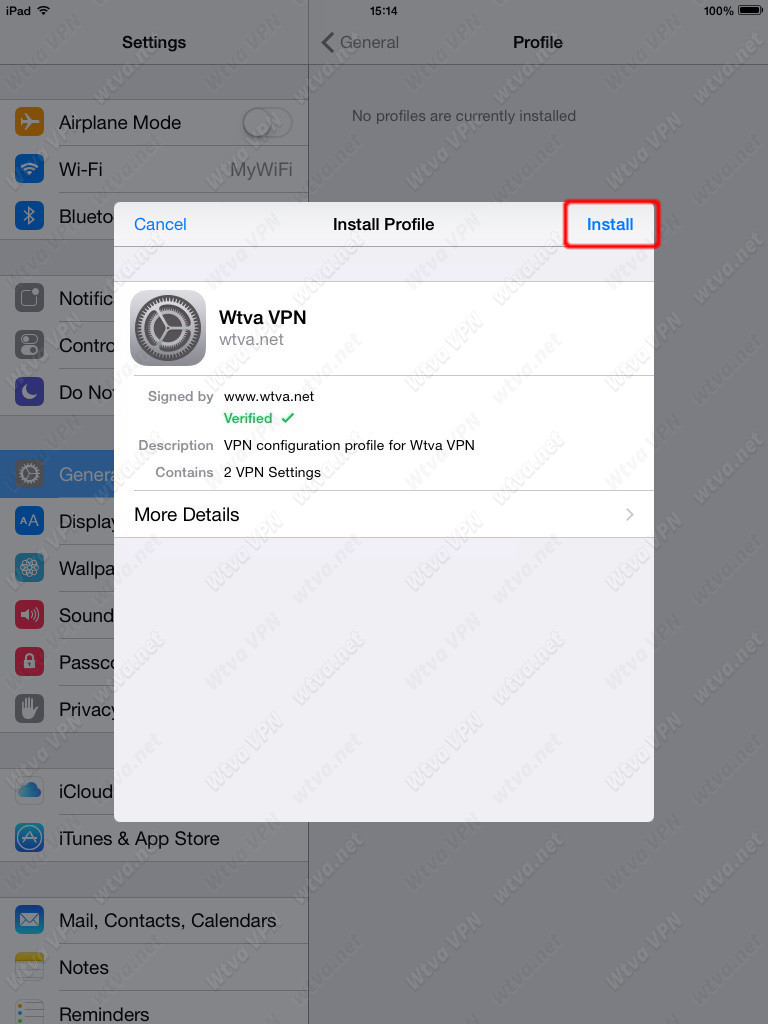768x1024 pixels.
Task: Click the Wi-Fi signal status icon
Action: [44, 10]
